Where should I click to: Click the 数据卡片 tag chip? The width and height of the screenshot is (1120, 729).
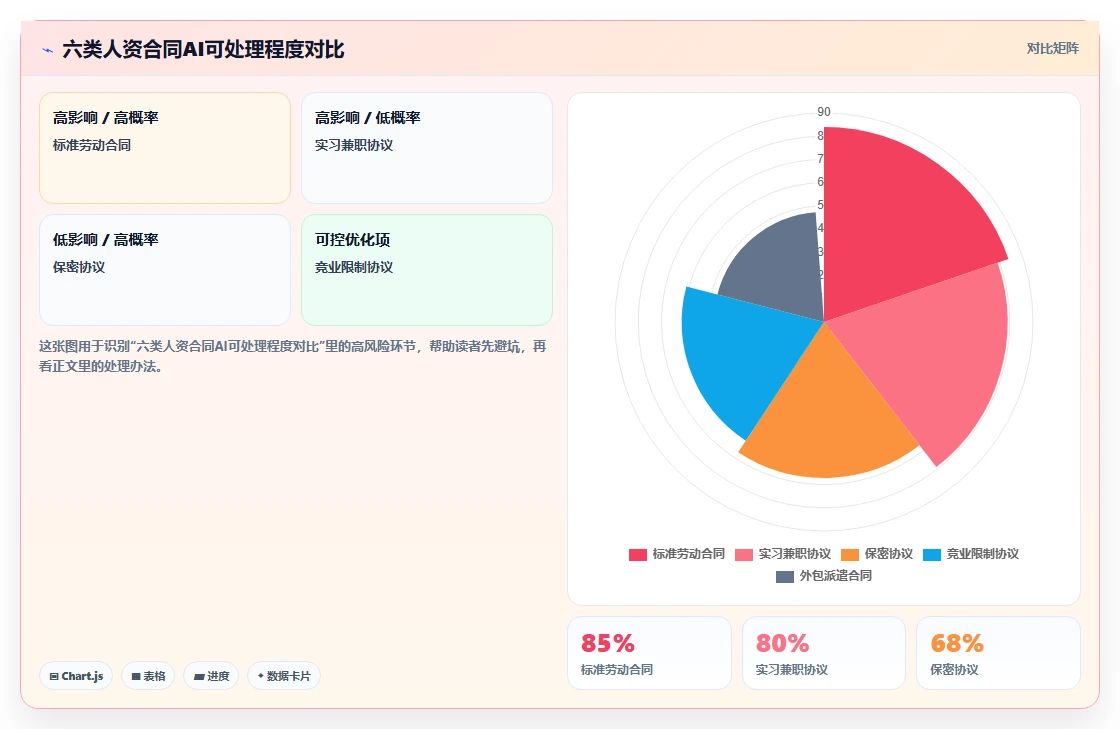click(284, 676)
